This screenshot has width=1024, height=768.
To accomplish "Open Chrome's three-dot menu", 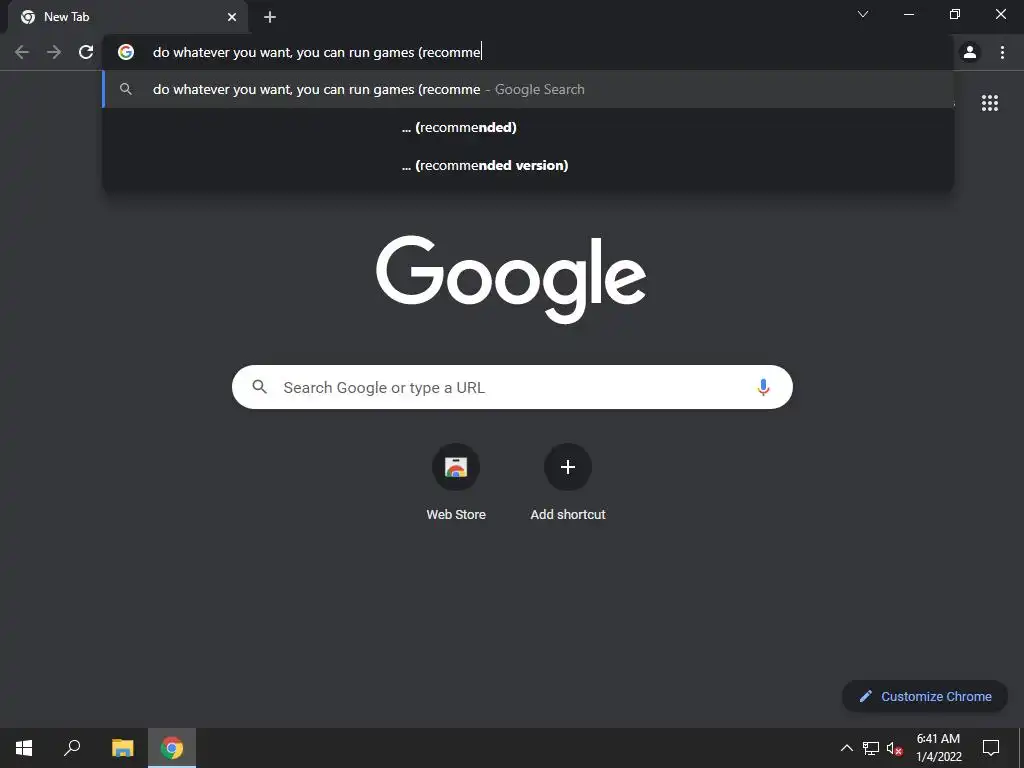I will point(1002,52).
